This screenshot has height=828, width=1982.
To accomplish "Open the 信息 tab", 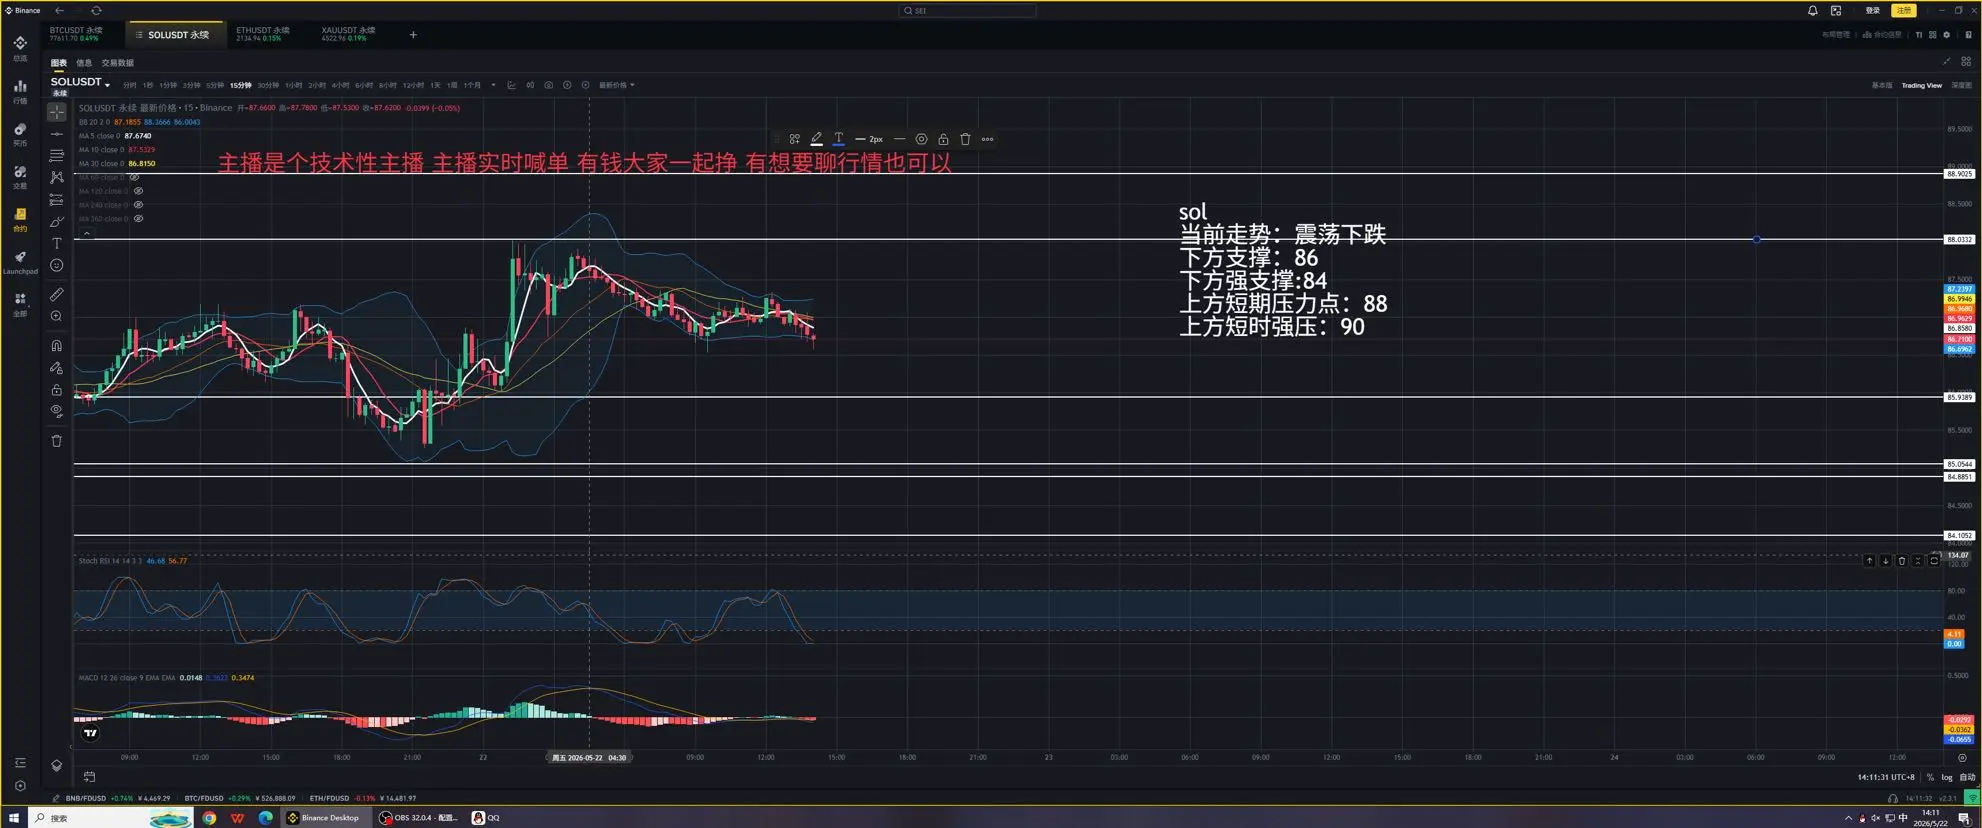I will click(84, 63).
